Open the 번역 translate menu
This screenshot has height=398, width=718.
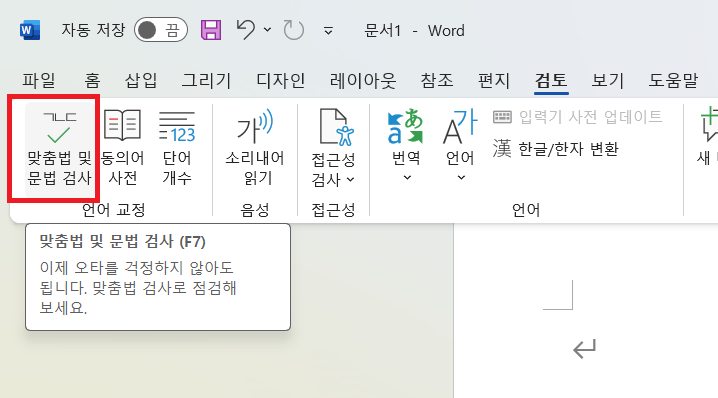[406, 146]
